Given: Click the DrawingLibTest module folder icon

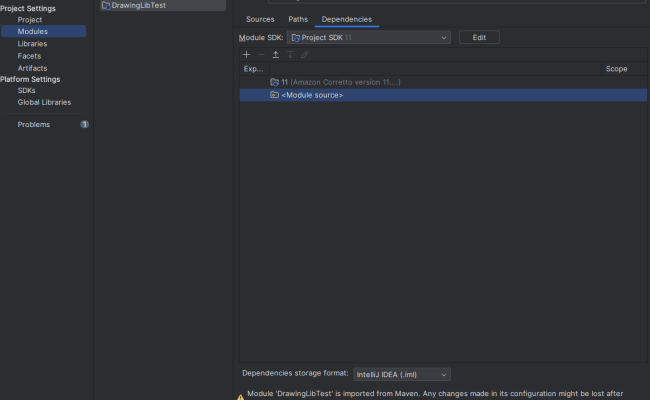Looking at the screenshot, I should tap(106, 5).
